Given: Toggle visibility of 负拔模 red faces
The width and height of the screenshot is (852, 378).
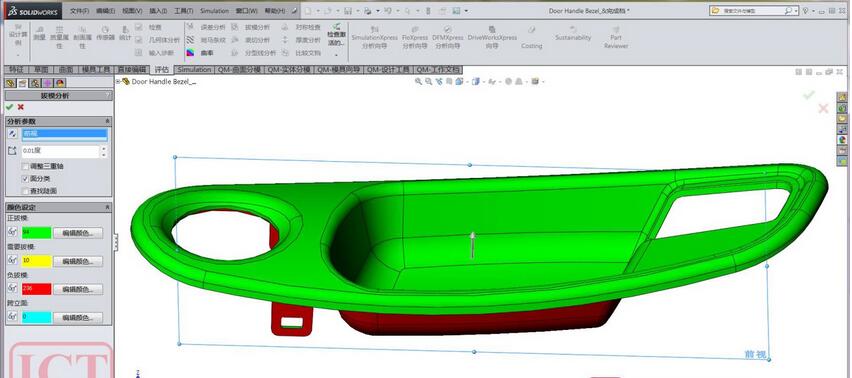Looking at the screenshot, I should coord(12,289).
